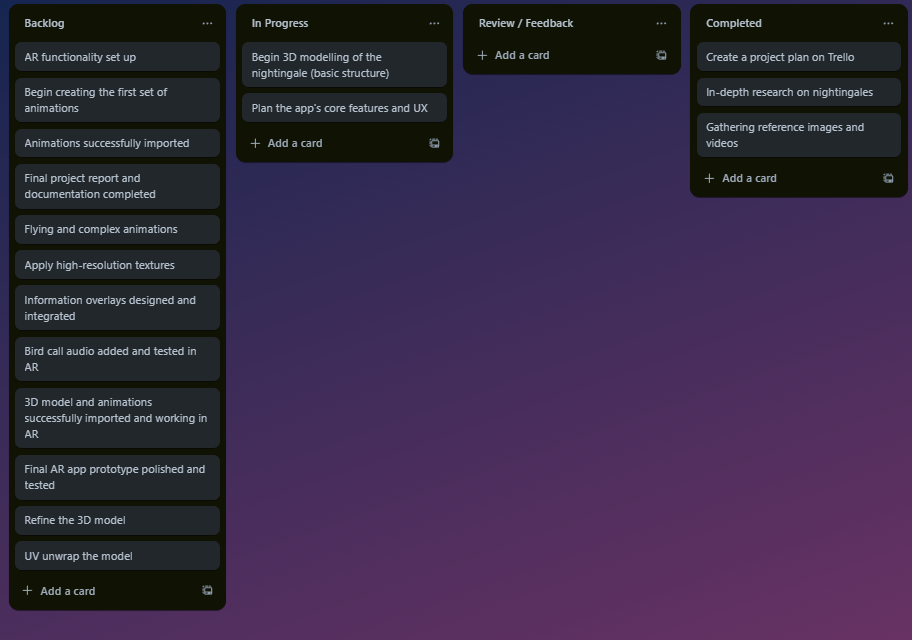Image resolution: width=912 pixels, height=640 pixels.
Task: Open the 'AR functionality set up' card
Action: [117, 57]
